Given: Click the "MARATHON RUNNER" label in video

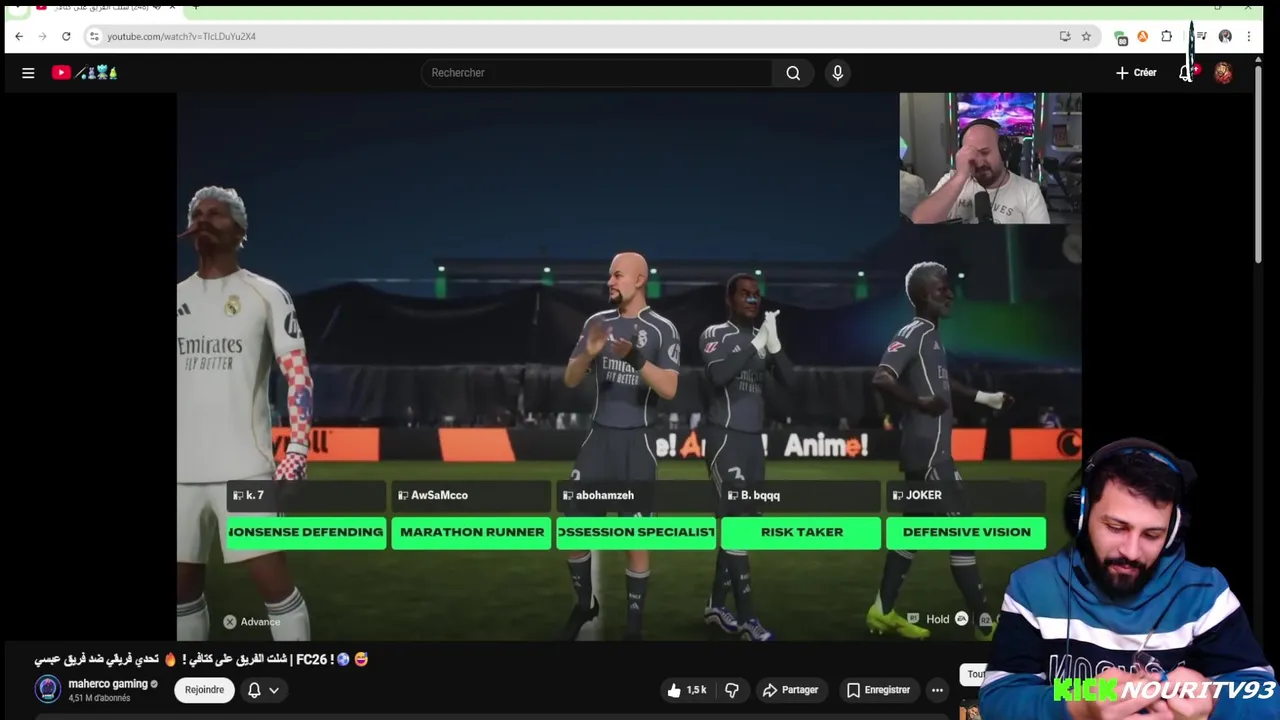Looking at the screenshot, I should click(472, 532).
